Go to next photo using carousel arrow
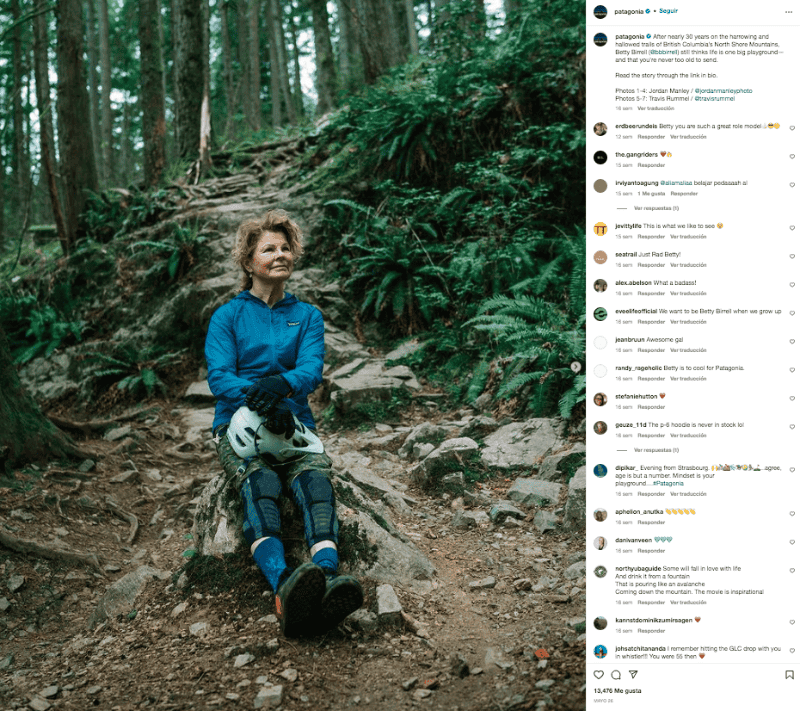This screenshot has height=711, width=800. tap(575, 367)
